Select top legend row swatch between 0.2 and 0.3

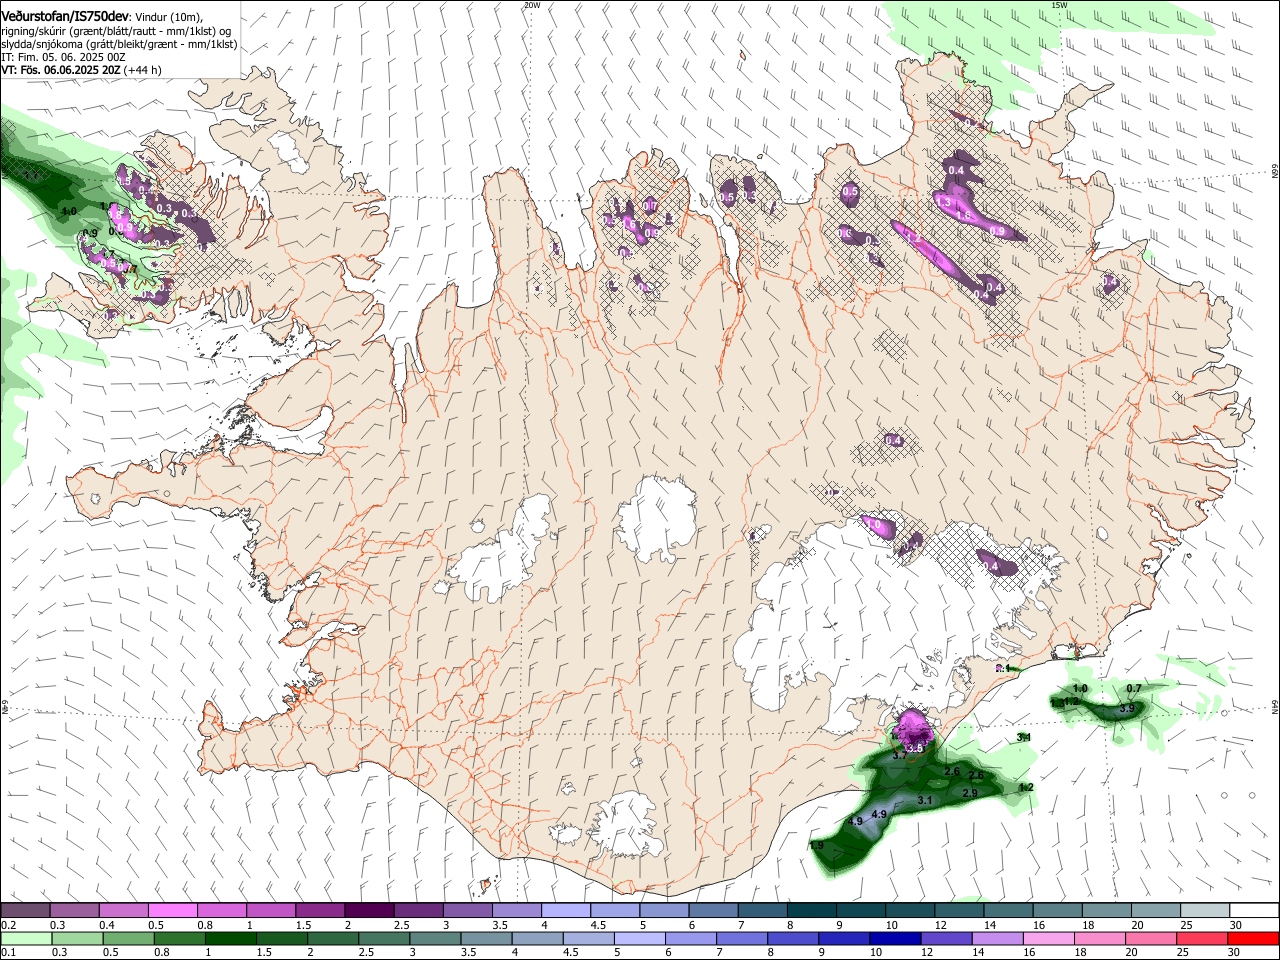tap(25, 910)
